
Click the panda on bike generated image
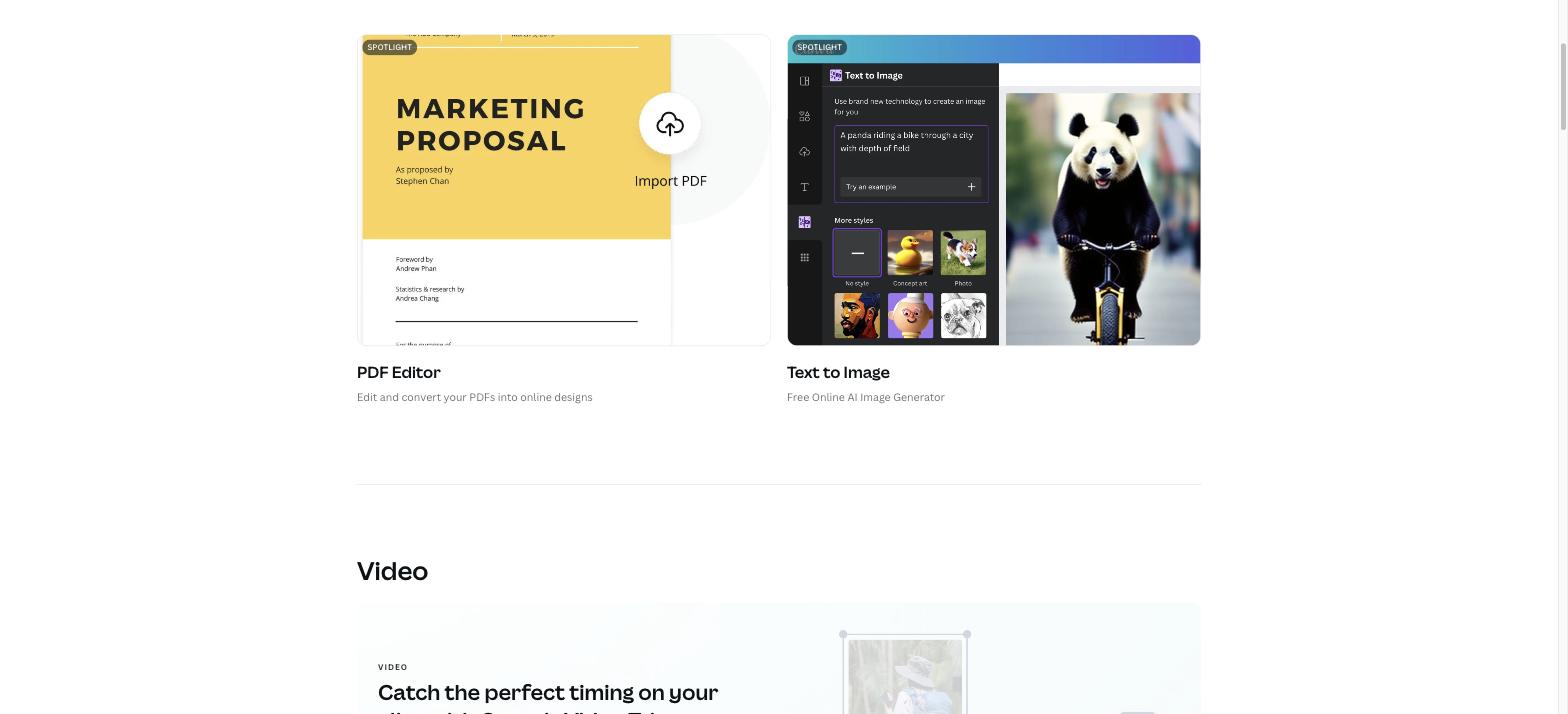(1102, 219)
